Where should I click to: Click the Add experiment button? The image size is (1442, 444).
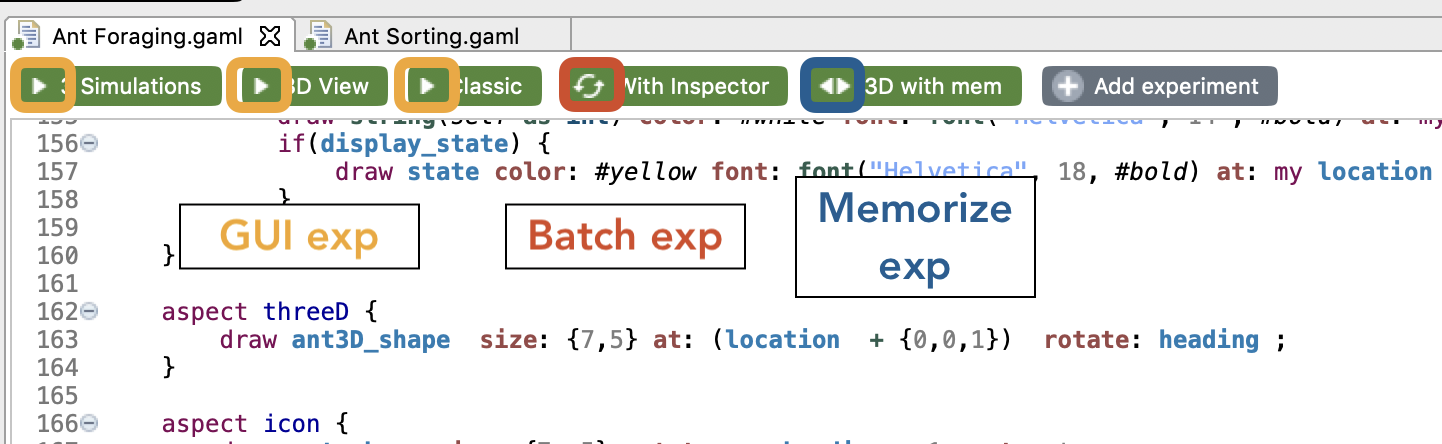coord(1160,86)
